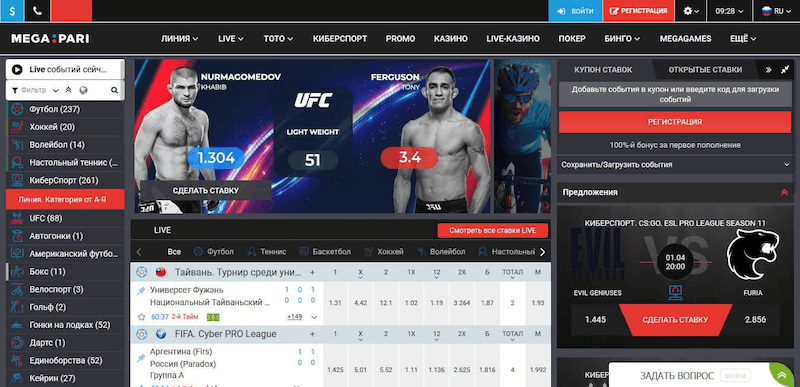Bet on Ferguson odds 3.4
Viewport: 800px width, 387px height.
tap(410, 158)
